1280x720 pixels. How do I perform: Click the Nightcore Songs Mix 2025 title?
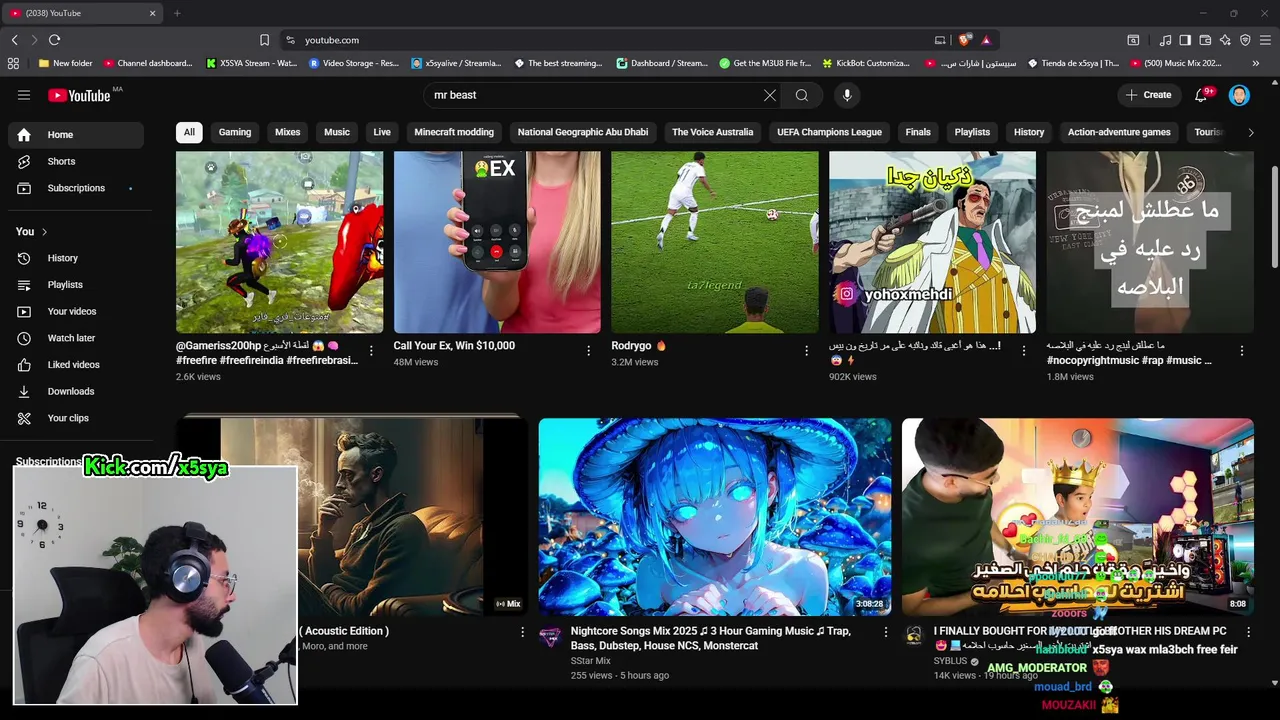(x=711, y=638)
